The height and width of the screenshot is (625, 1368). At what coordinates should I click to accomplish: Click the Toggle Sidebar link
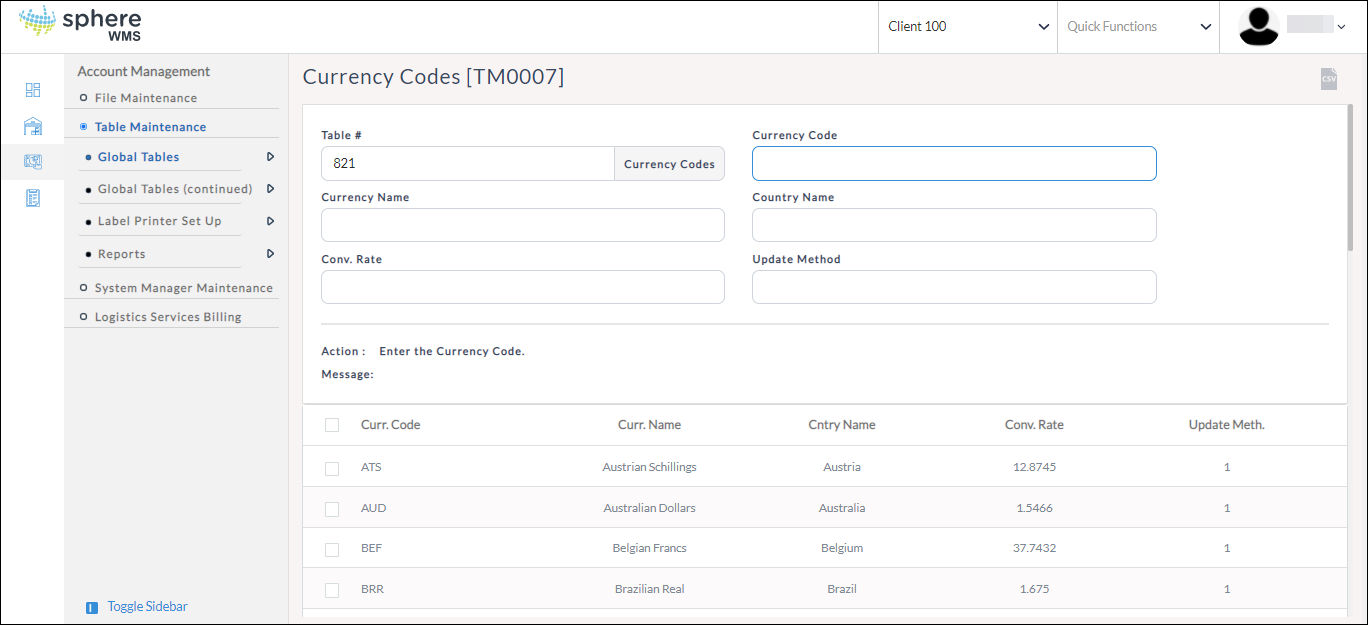click(x=147, y=607)
